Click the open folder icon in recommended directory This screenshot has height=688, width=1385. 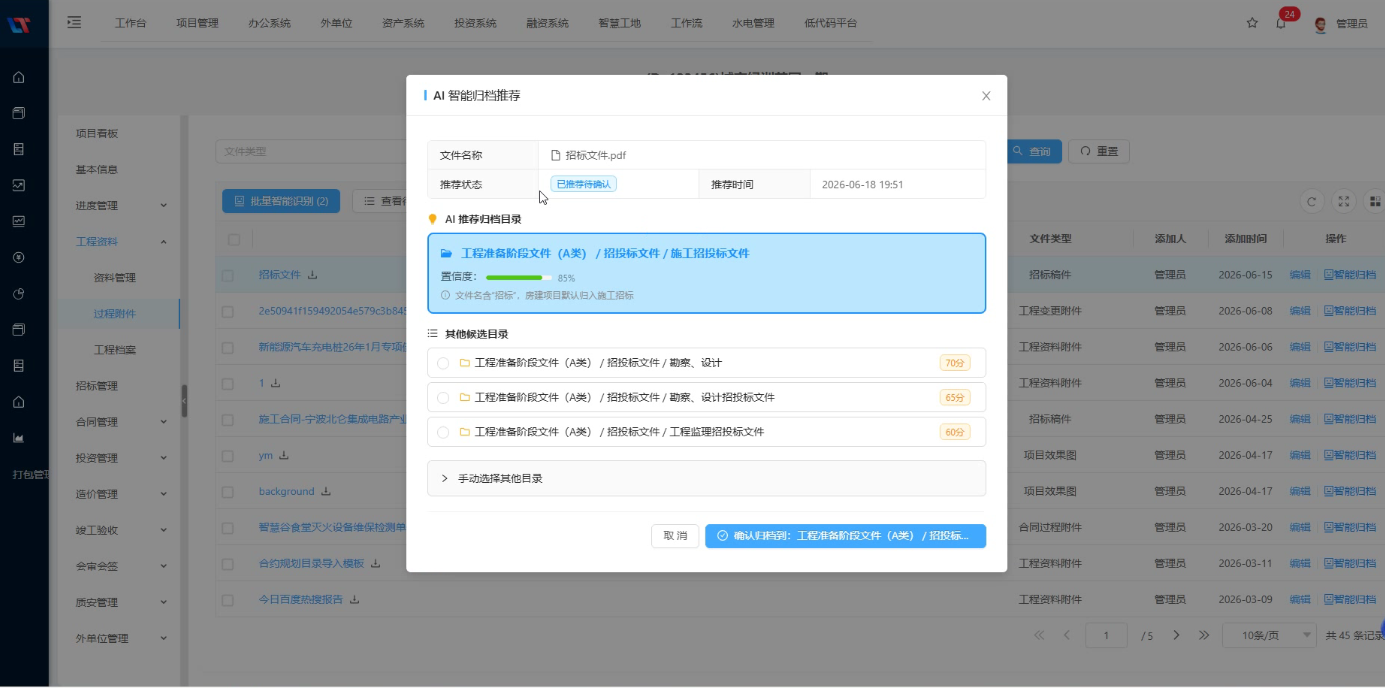[x=447, y=254]
